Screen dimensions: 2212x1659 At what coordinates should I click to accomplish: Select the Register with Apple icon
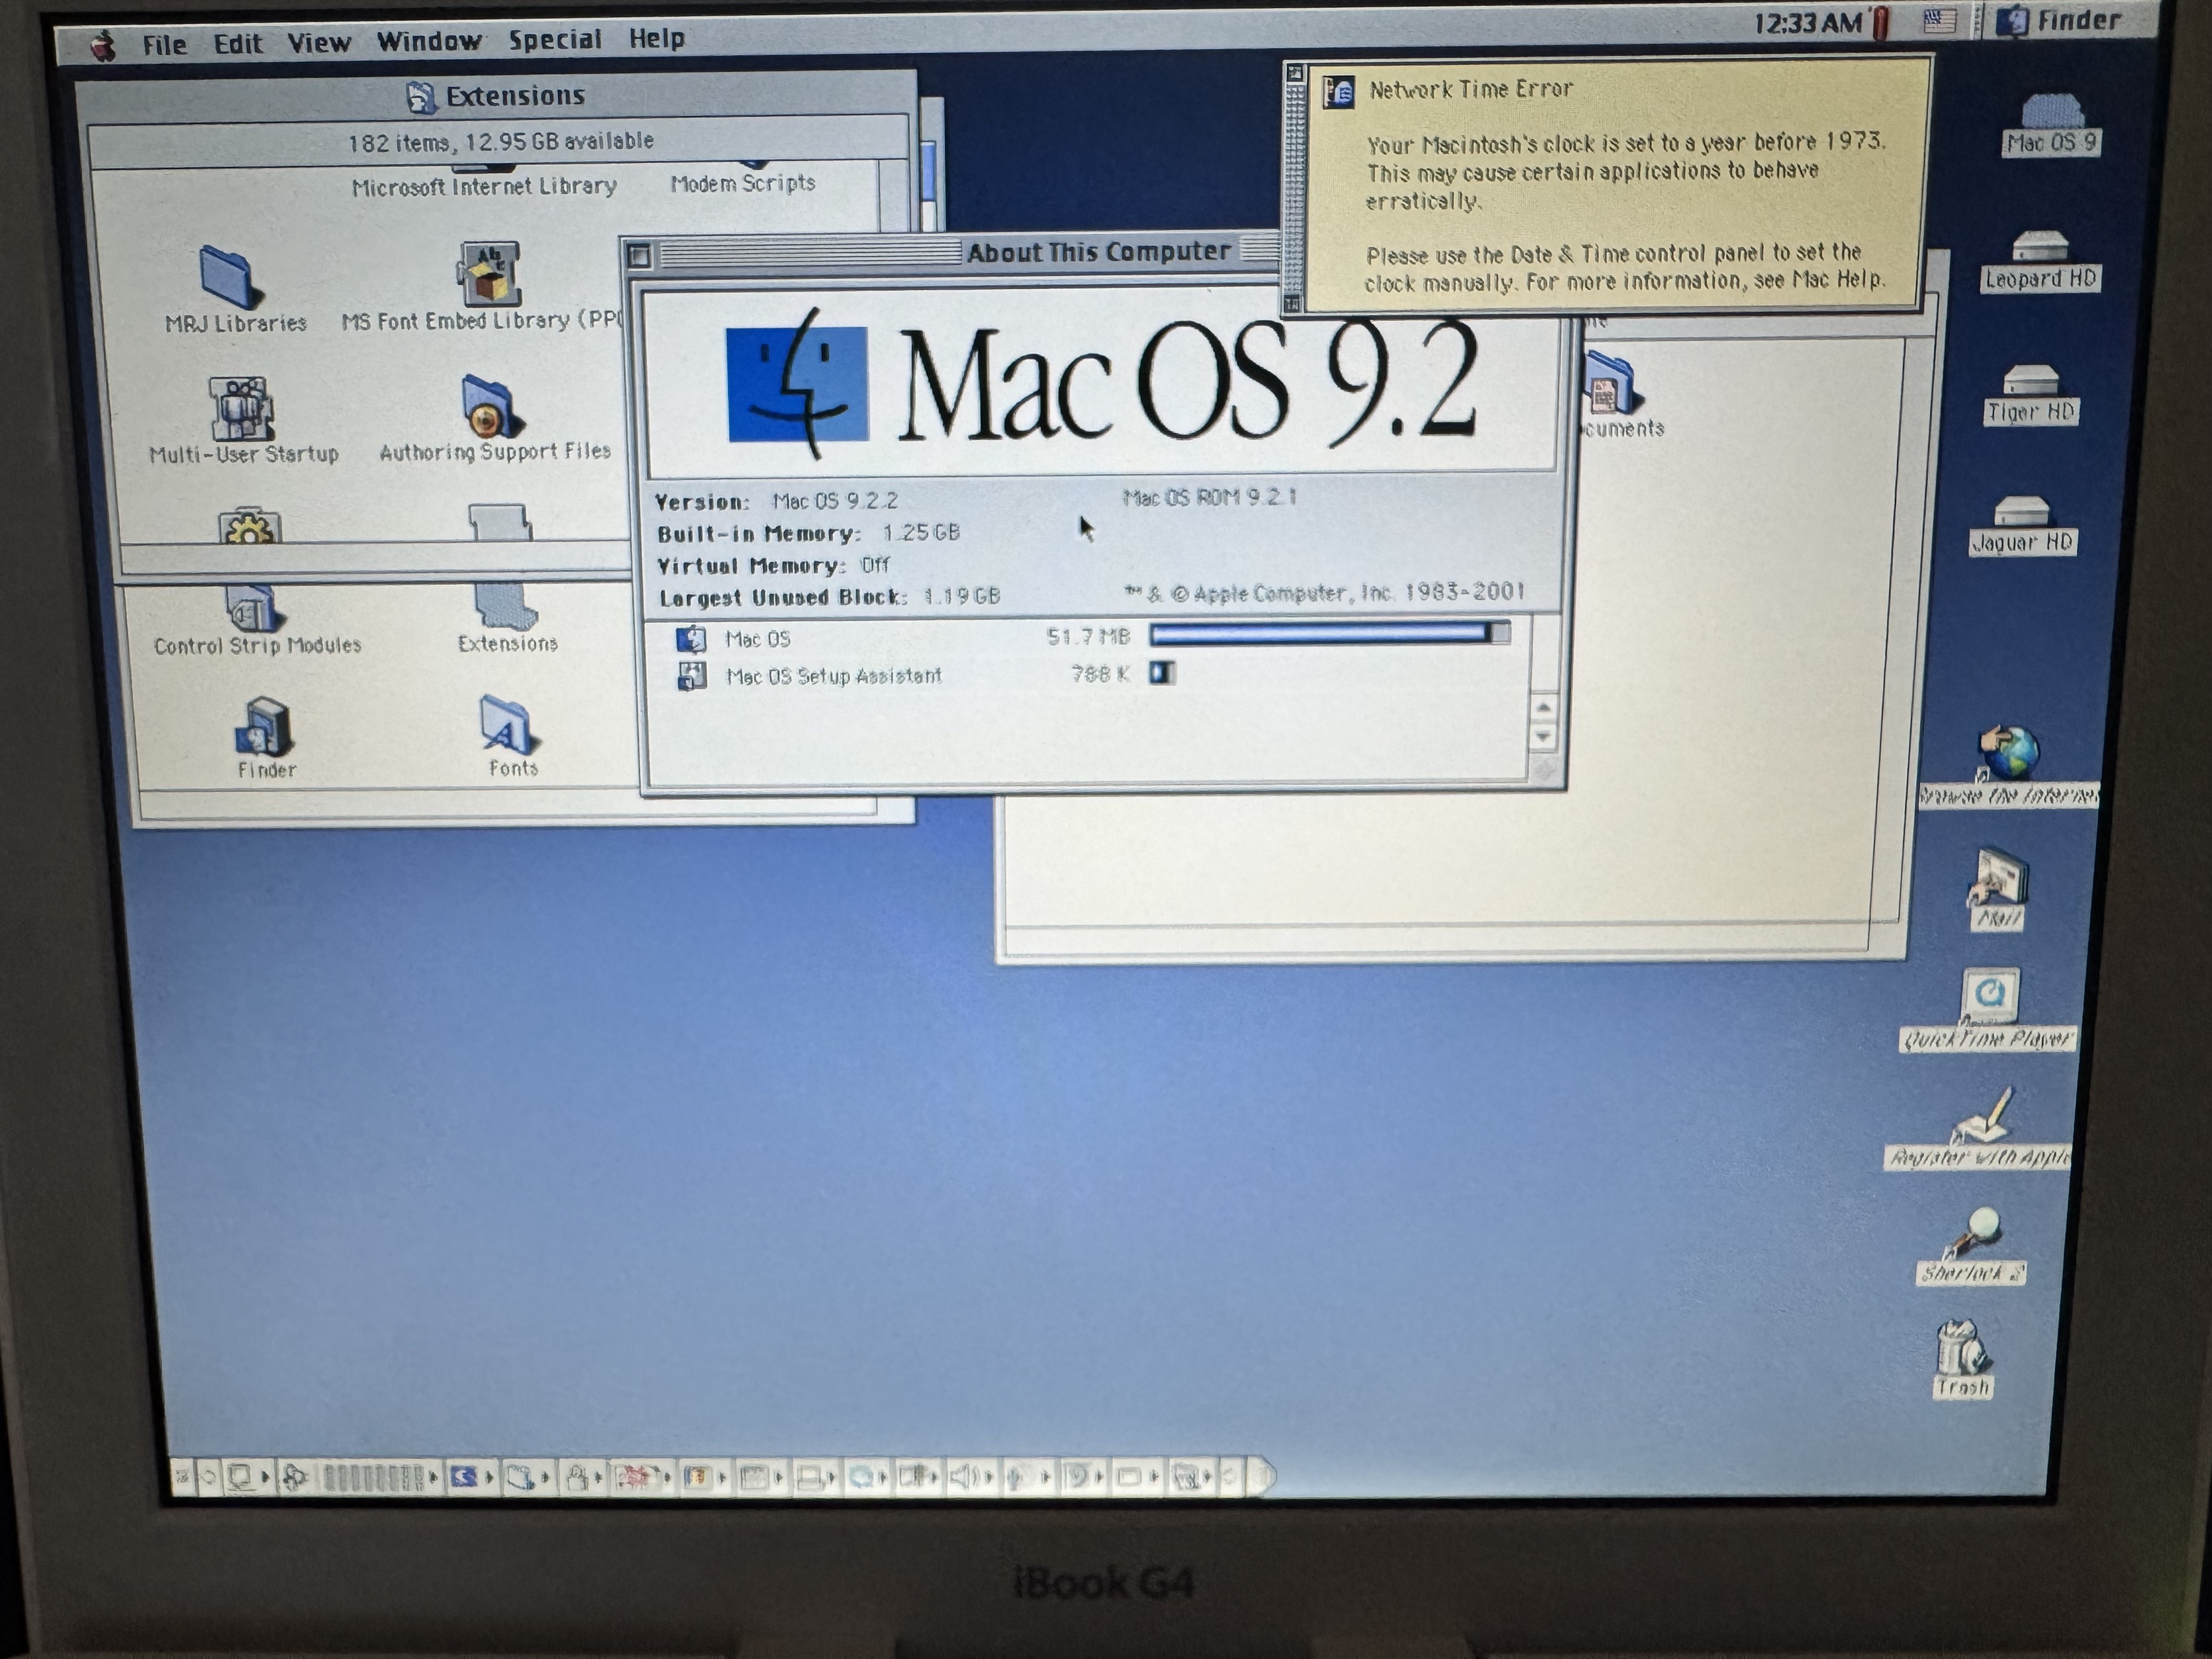(x=1980, y=1130)
